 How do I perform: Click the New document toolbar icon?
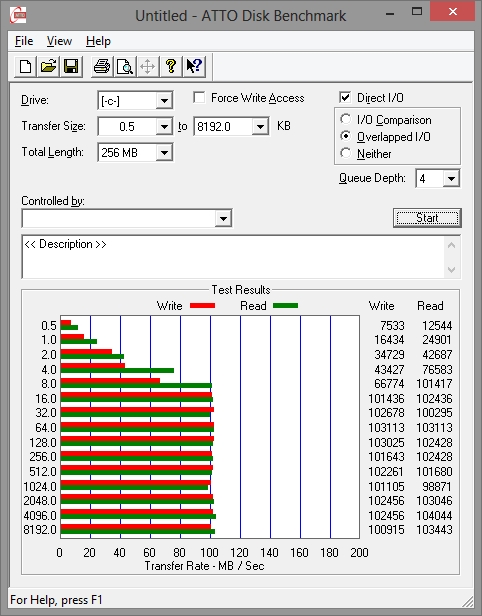tap(26, 66)
